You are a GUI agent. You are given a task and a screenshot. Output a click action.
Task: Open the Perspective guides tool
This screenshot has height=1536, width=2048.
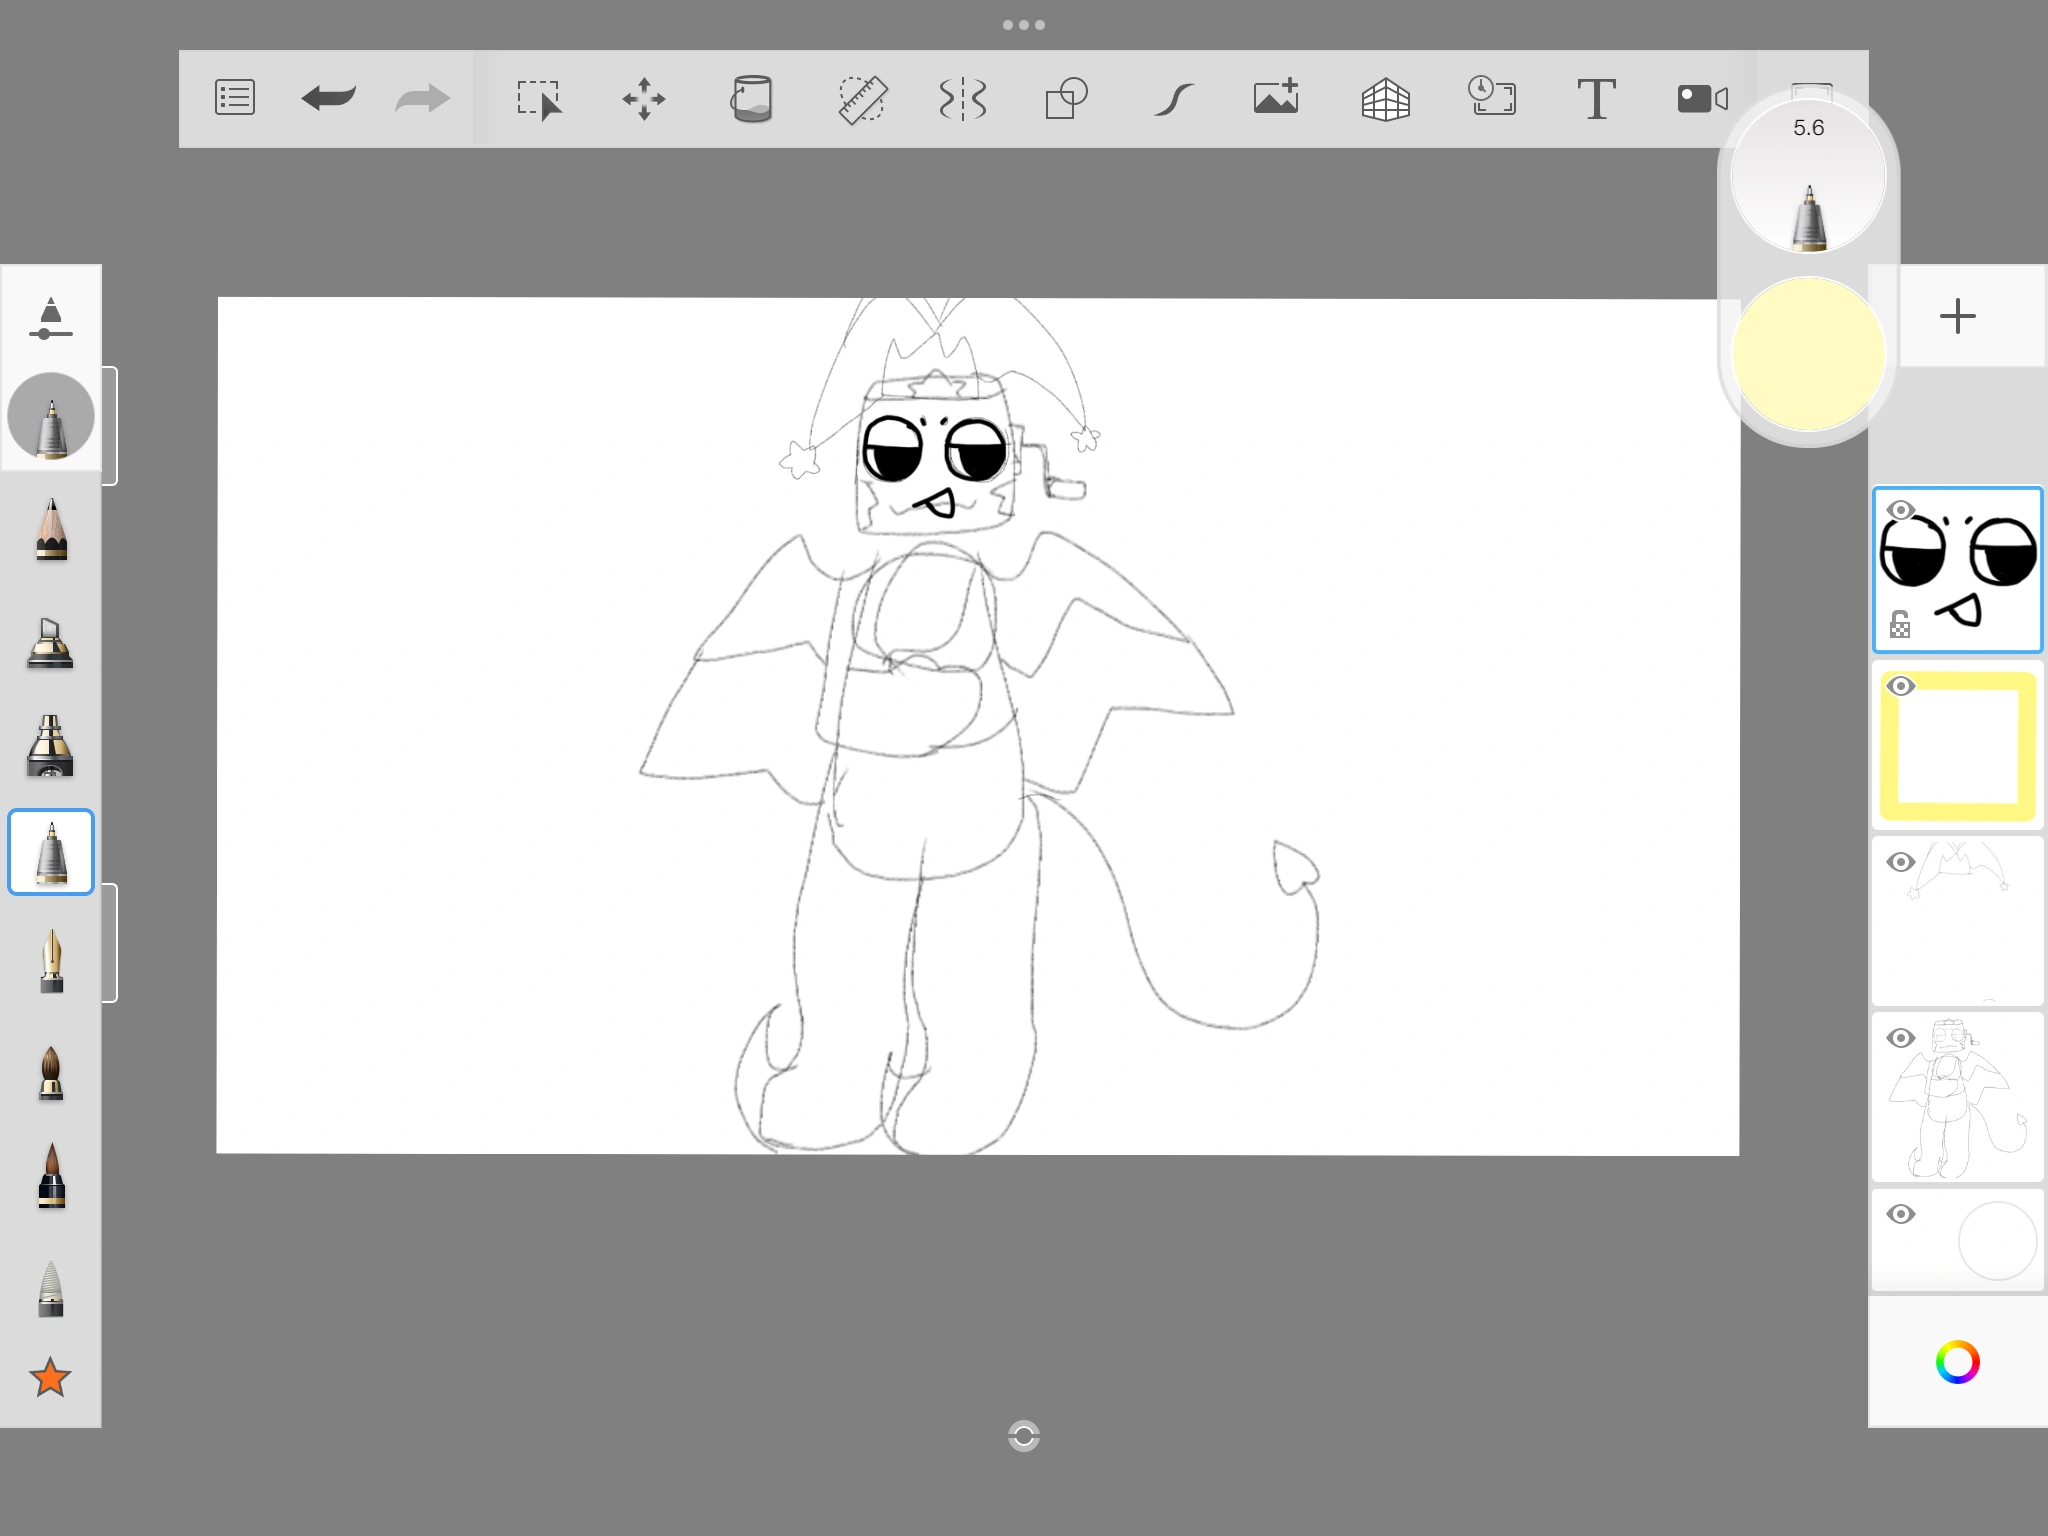point(1386,98)
